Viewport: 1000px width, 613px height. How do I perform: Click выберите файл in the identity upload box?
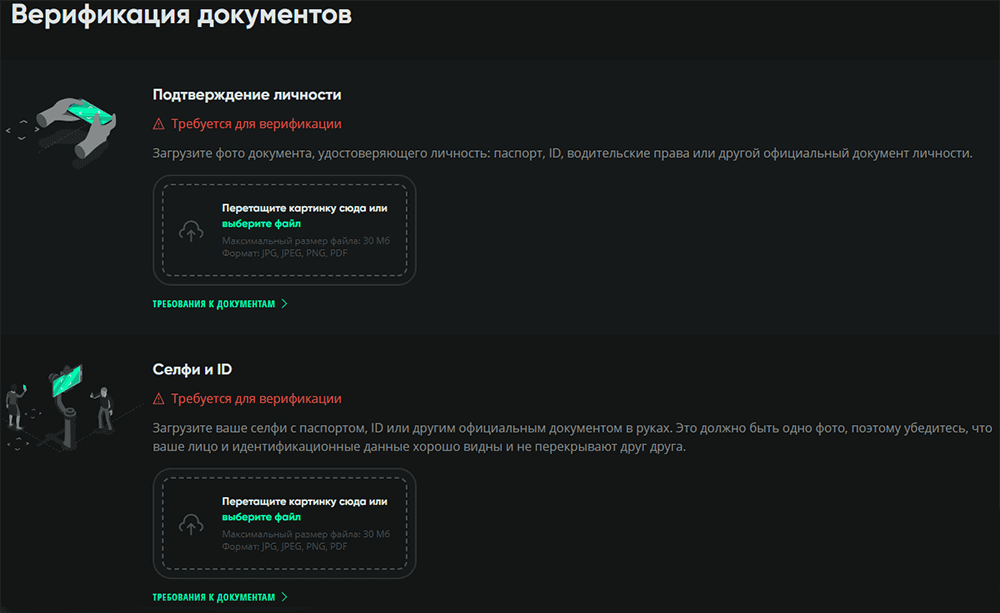click(261, 224)
